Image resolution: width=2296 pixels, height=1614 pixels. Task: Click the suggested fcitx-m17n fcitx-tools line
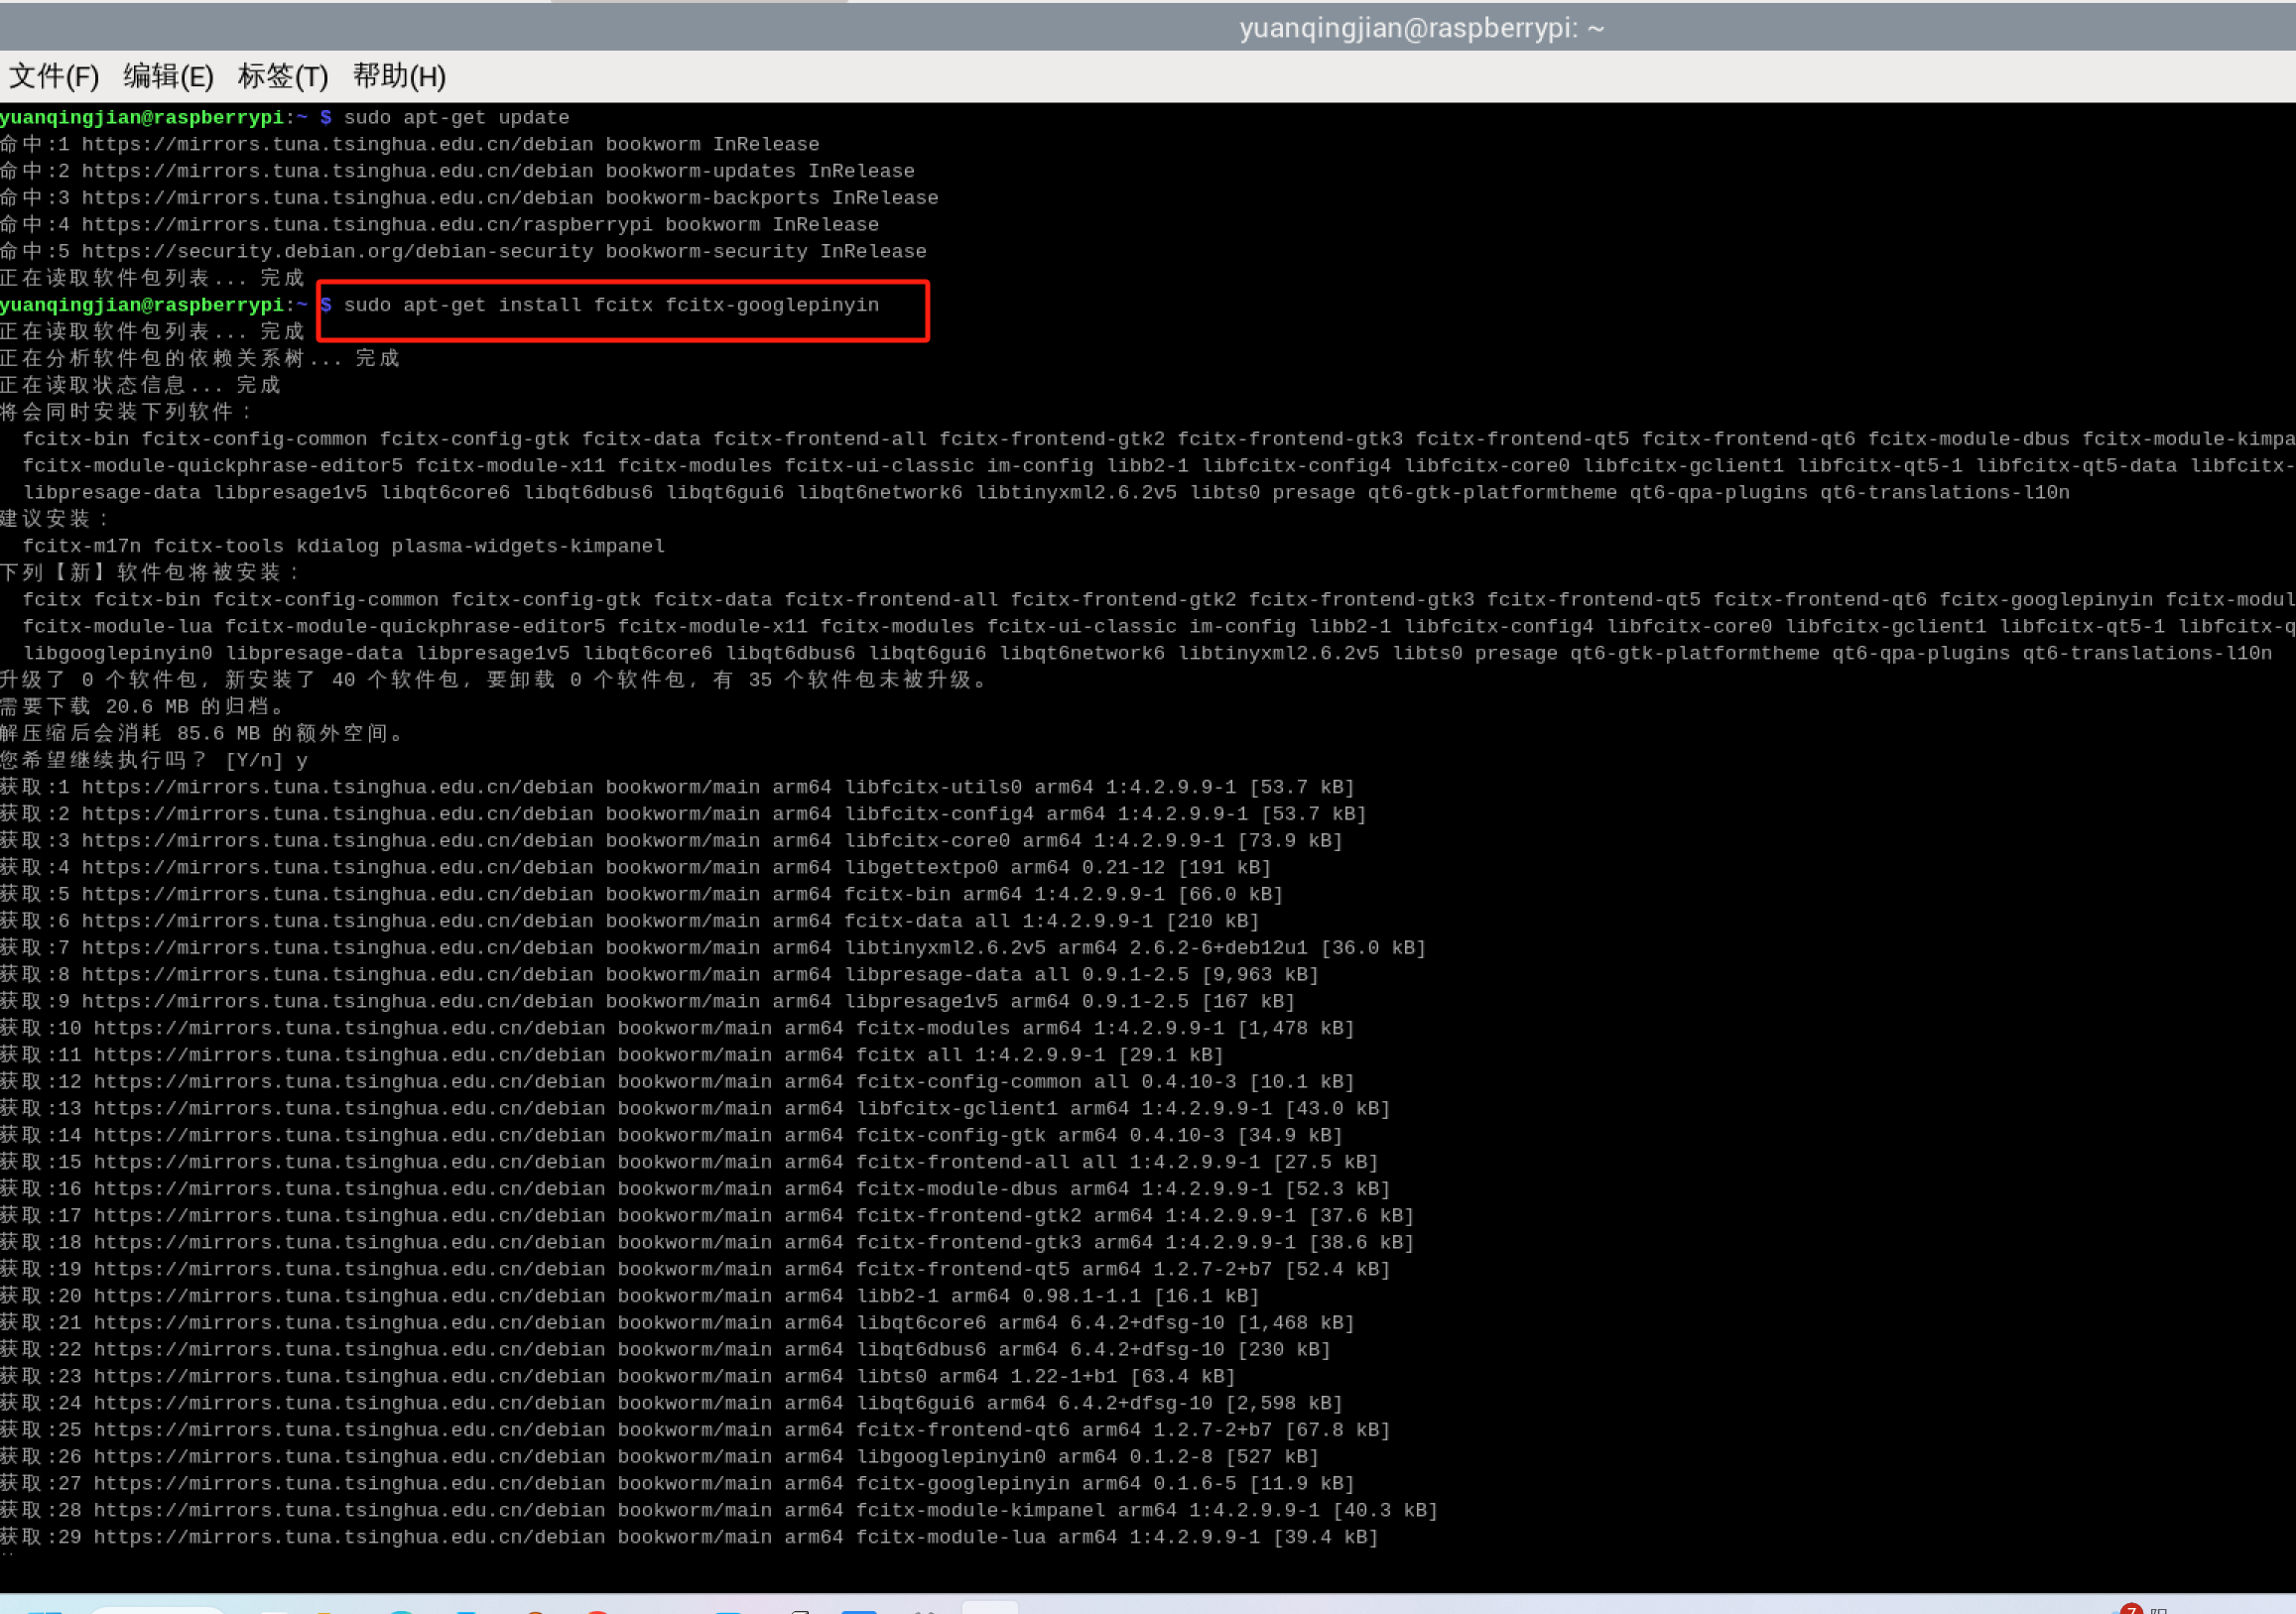coord(343,547)
